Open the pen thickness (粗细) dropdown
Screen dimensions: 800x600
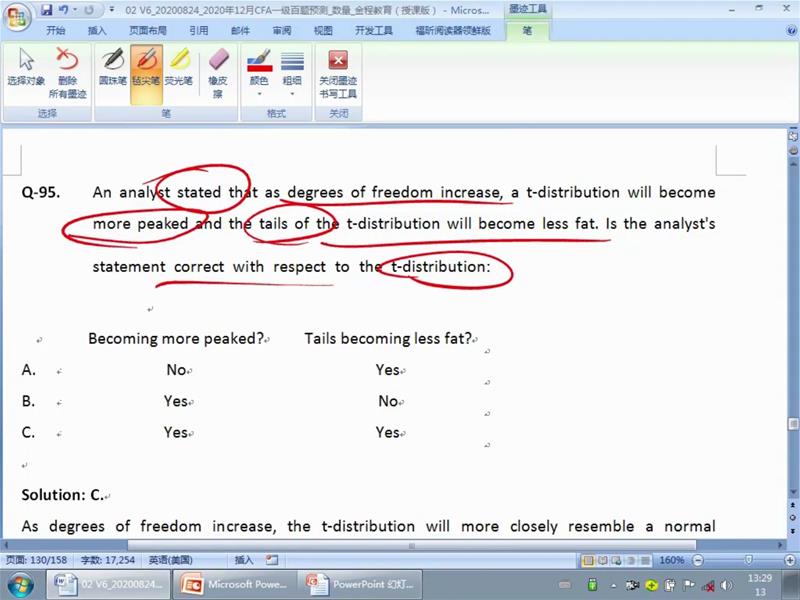pos(292,71)
